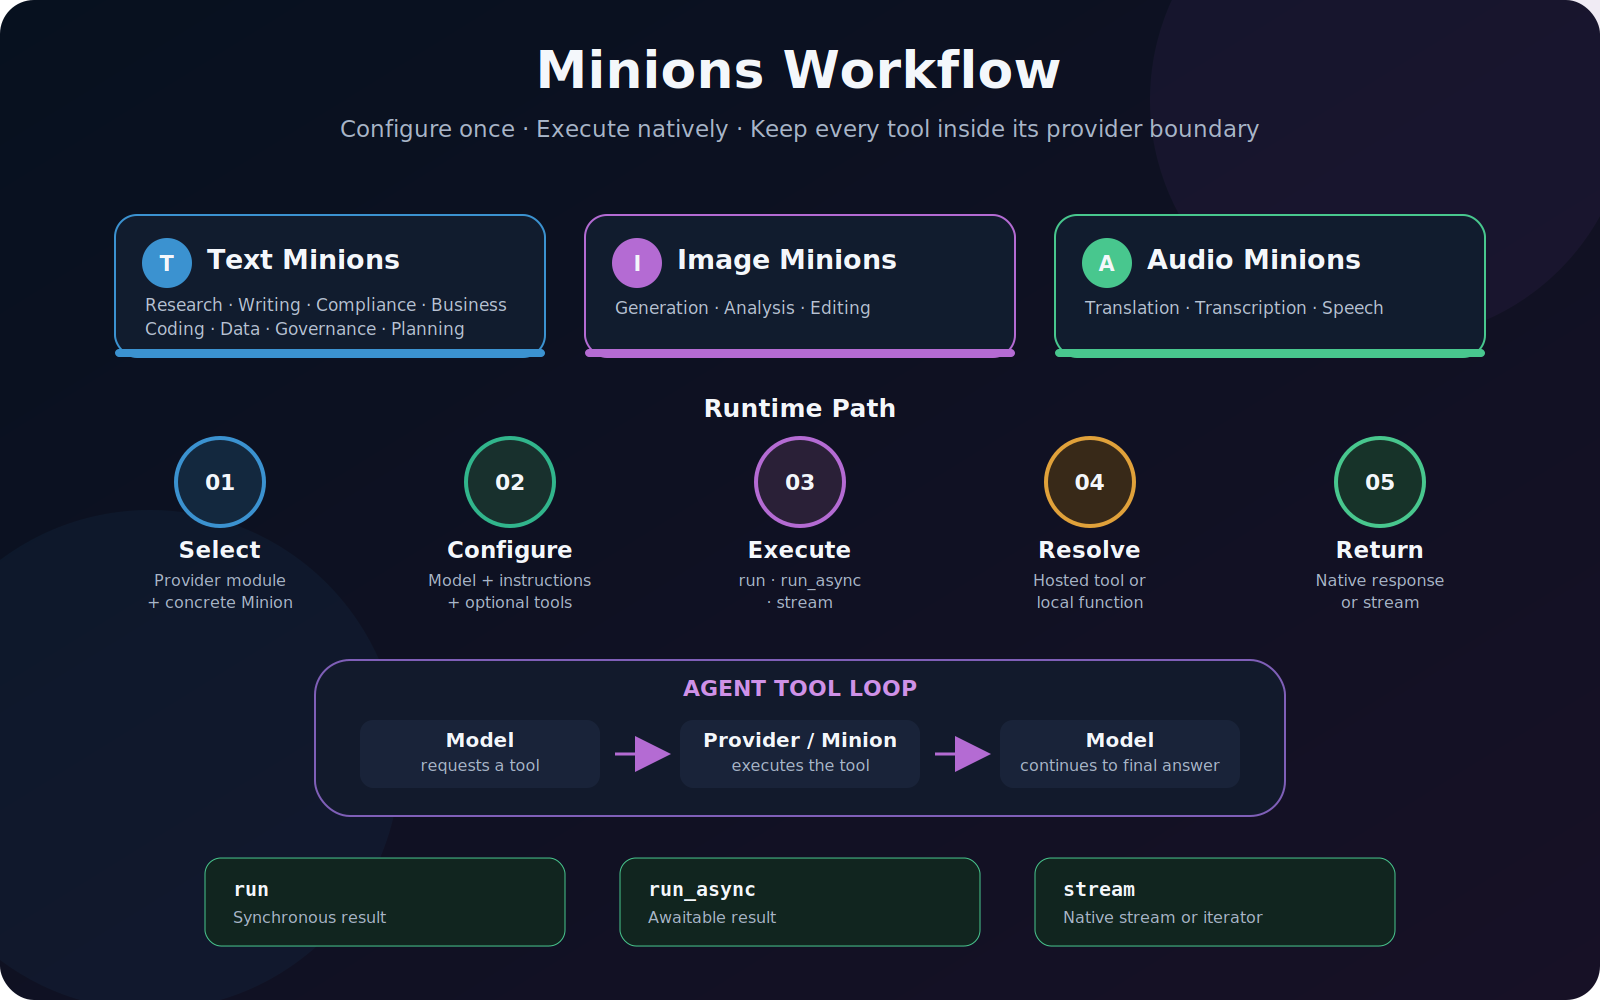Click 'Translation · Transcription · Speech' text
Screen dimensions: 1600x1000
pos(1234,308)
